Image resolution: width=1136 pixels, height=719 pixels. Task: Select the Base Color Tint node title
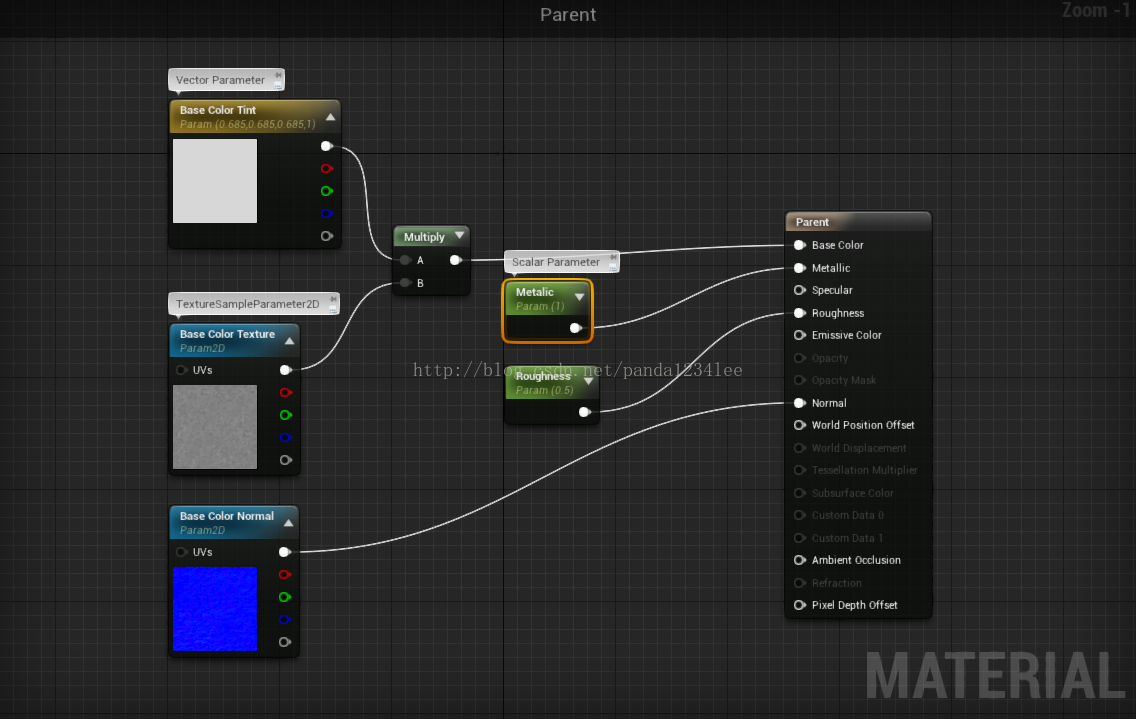[x=217, y=110]
